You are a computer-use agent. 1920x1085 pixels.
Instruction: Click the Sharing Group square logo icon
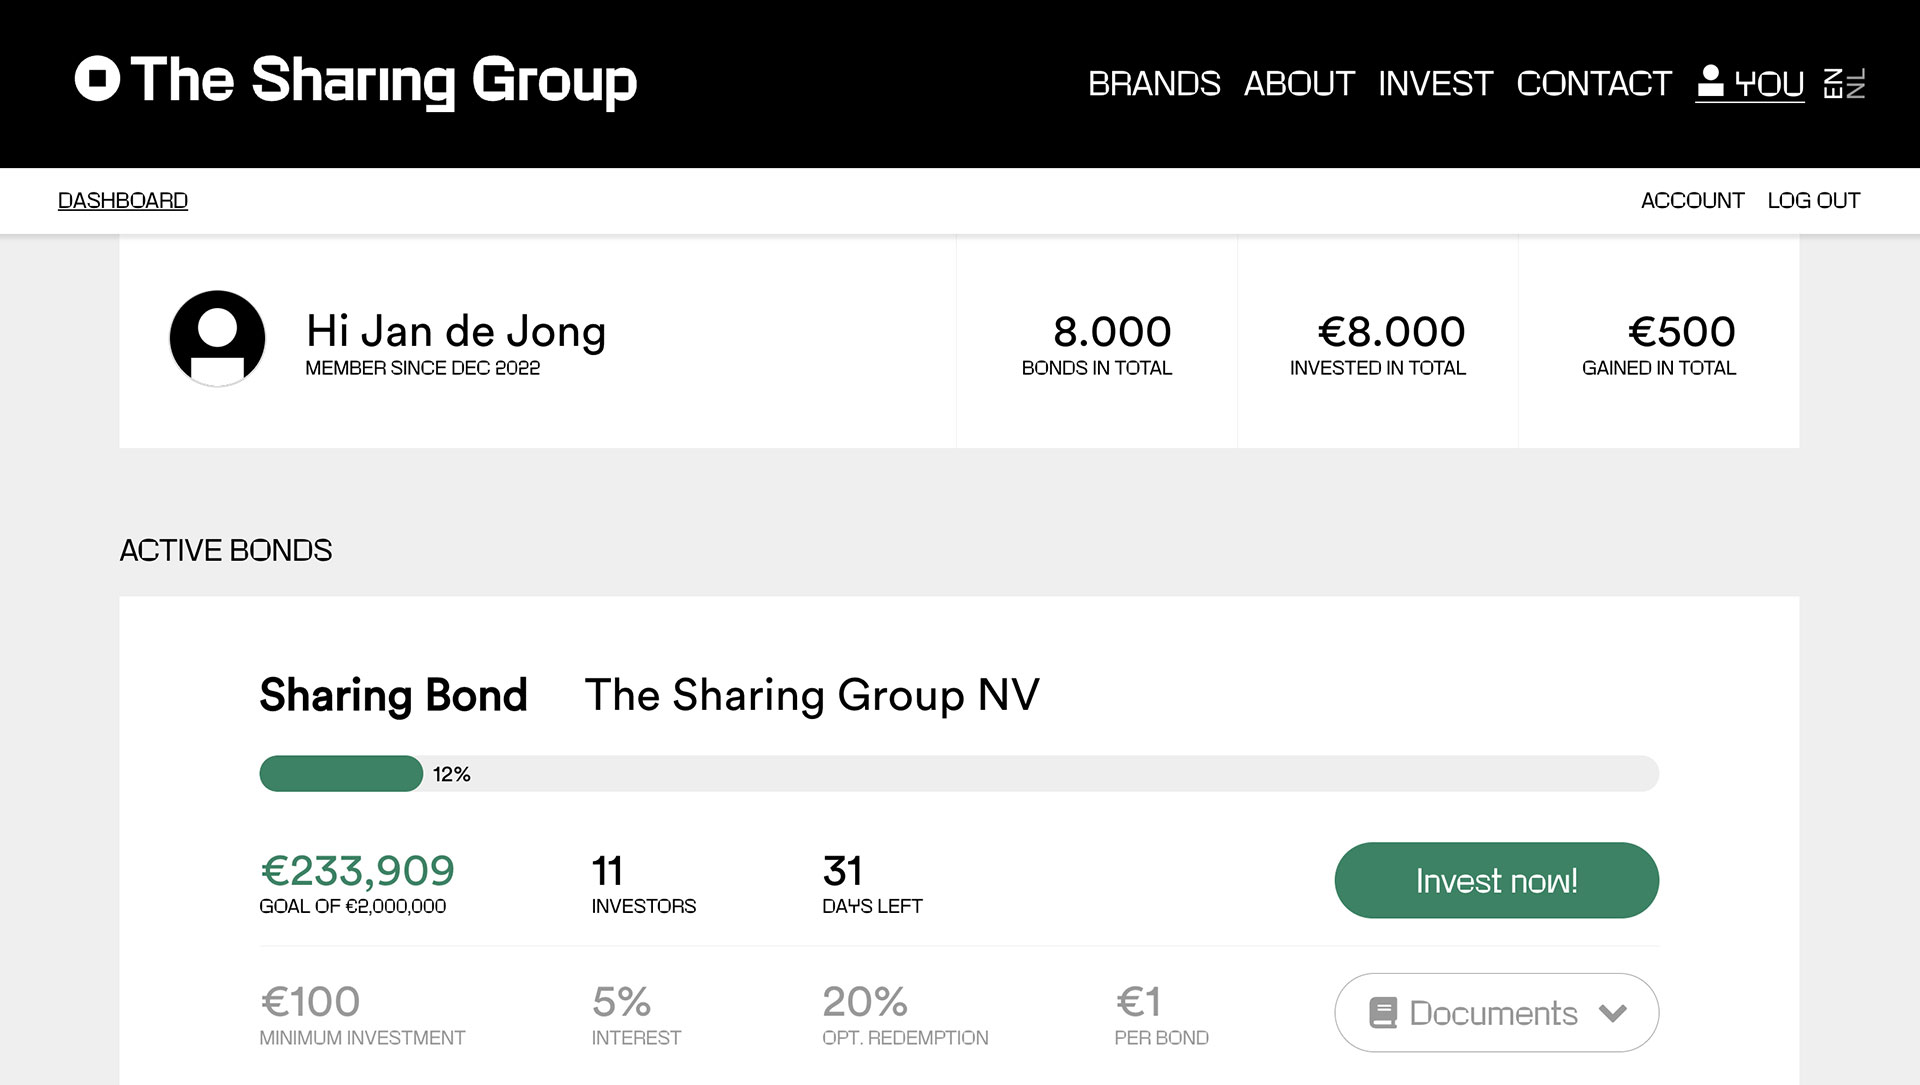pyautogui.click(x=97, y=78)
